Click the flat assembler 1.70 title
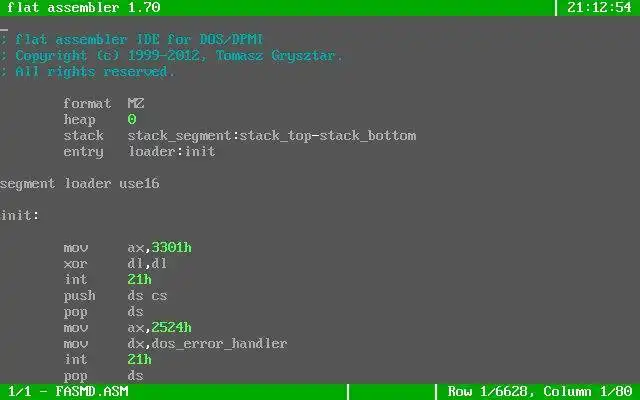Viewport: 640px width, 400px height. click(x=84, y=7)
